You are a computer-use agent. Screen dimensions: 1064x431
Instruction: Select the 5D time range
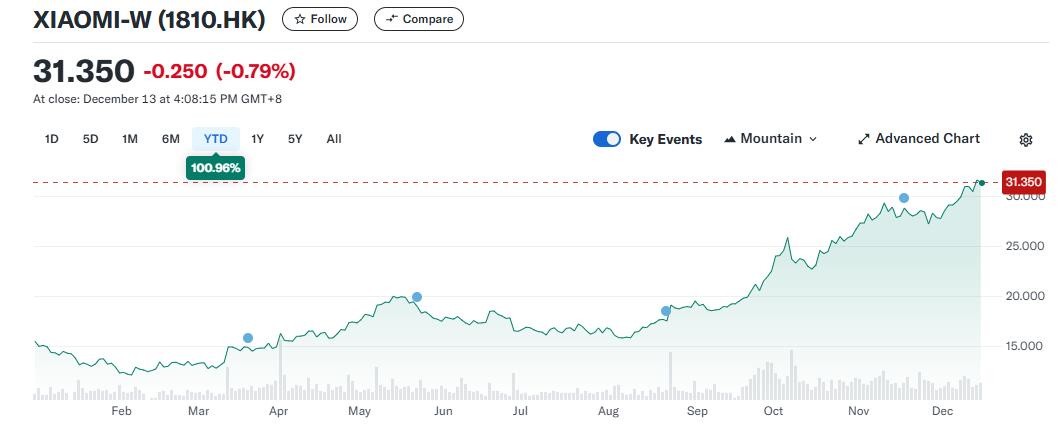pyautogui.click(x=90, y=139)
